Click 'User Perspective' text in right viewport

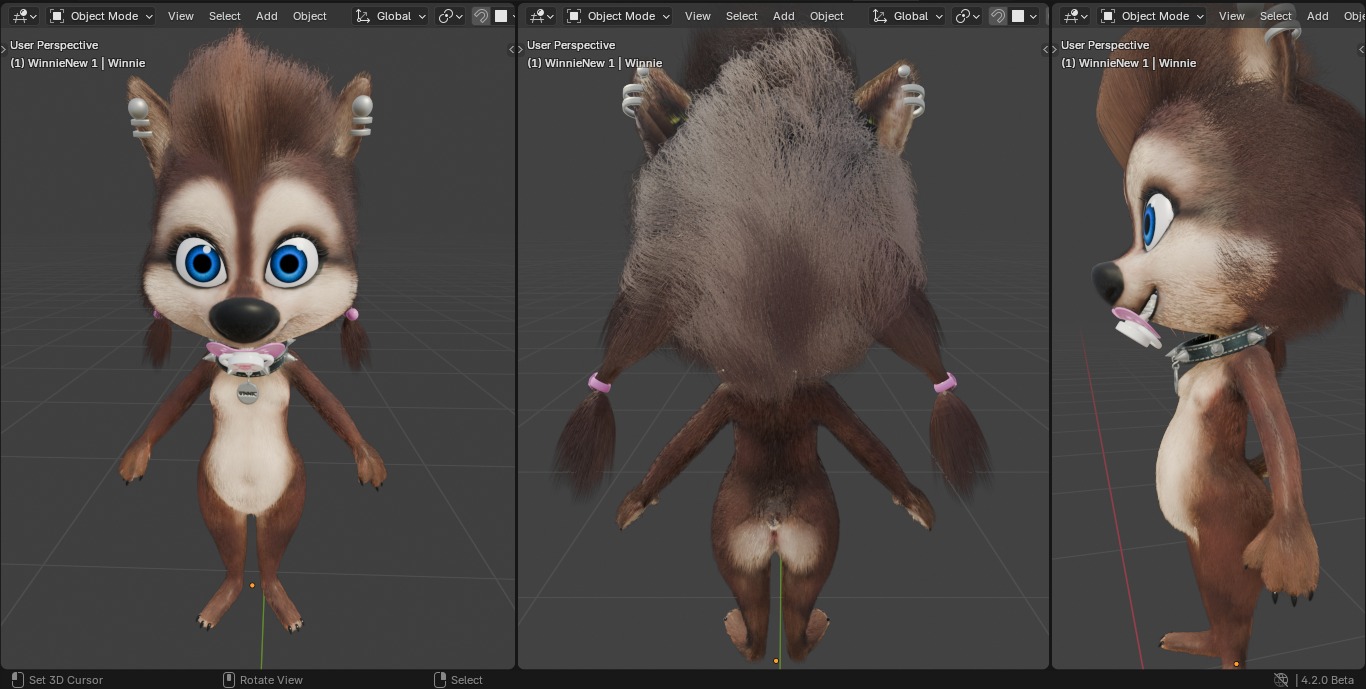pos(1105,45)
